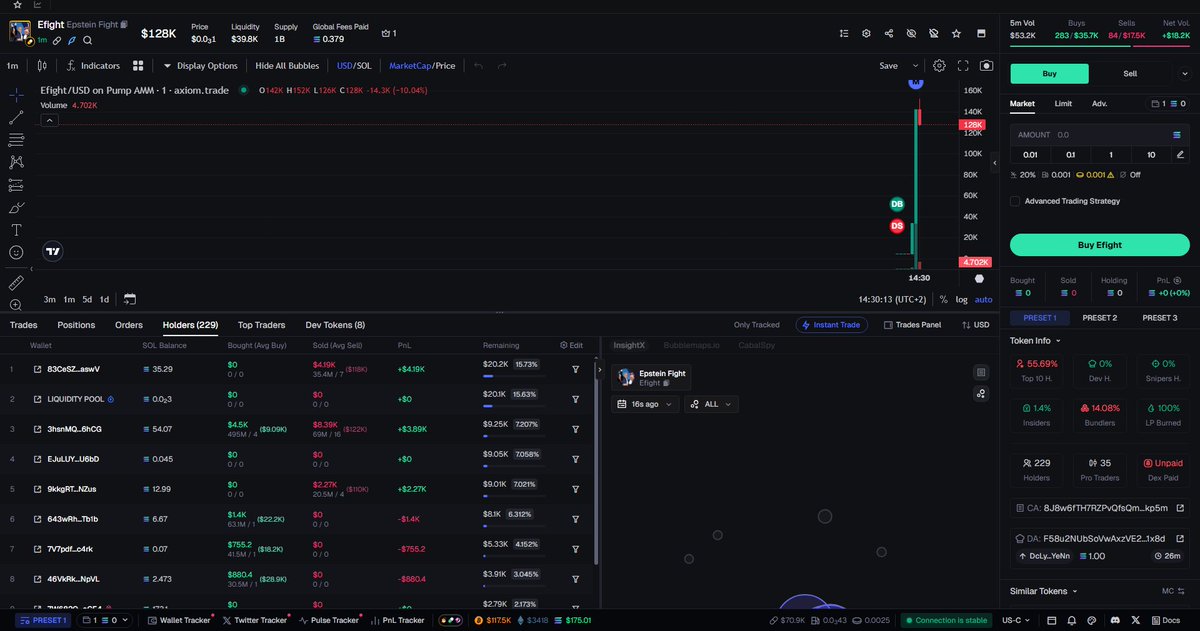
Task: Redo the last chart action
Action: coord(502,66)
